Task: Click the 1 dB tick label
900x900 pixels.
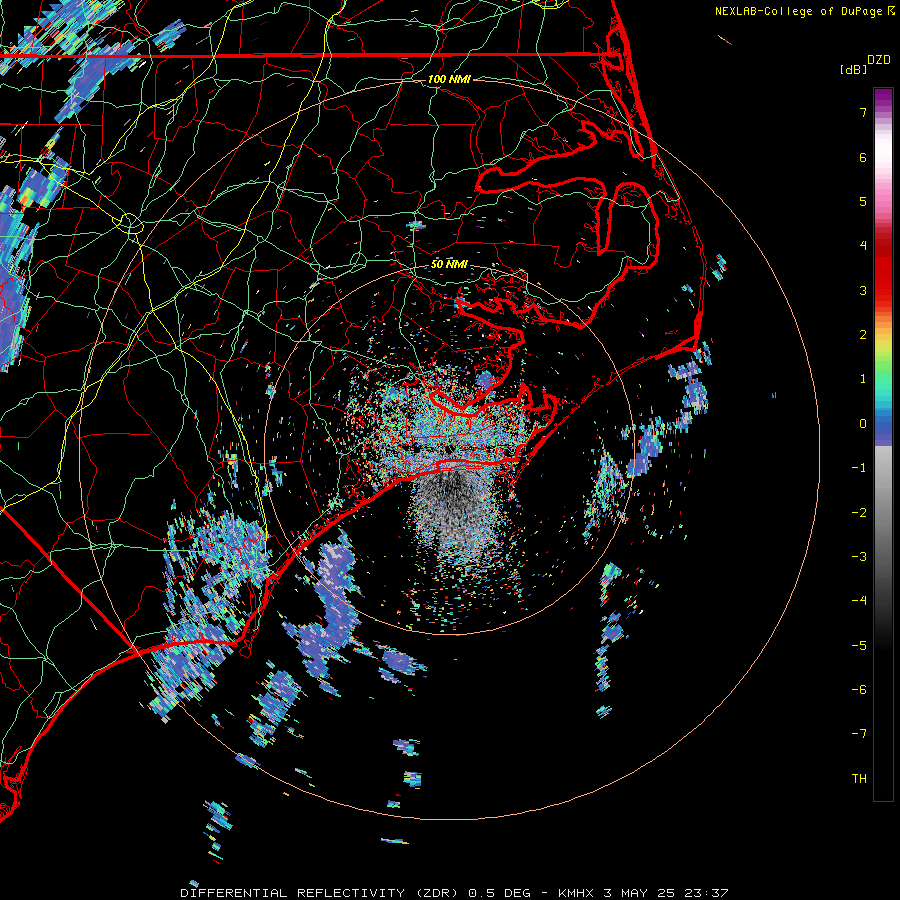Action: (x=863, y=379)
